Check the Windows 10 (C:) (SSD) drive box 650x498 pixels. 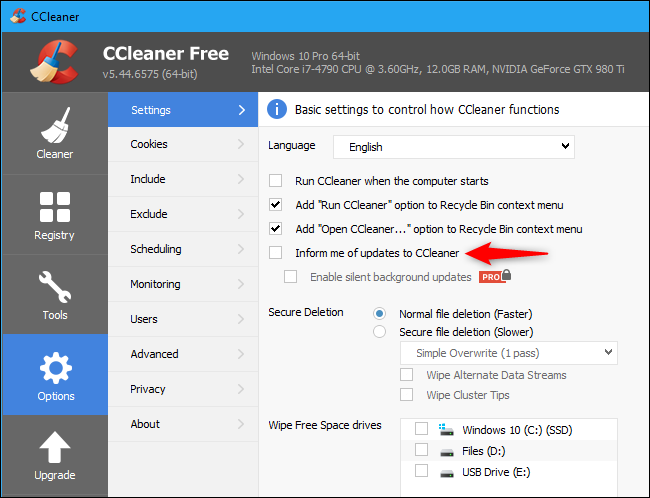coord(421,429)
